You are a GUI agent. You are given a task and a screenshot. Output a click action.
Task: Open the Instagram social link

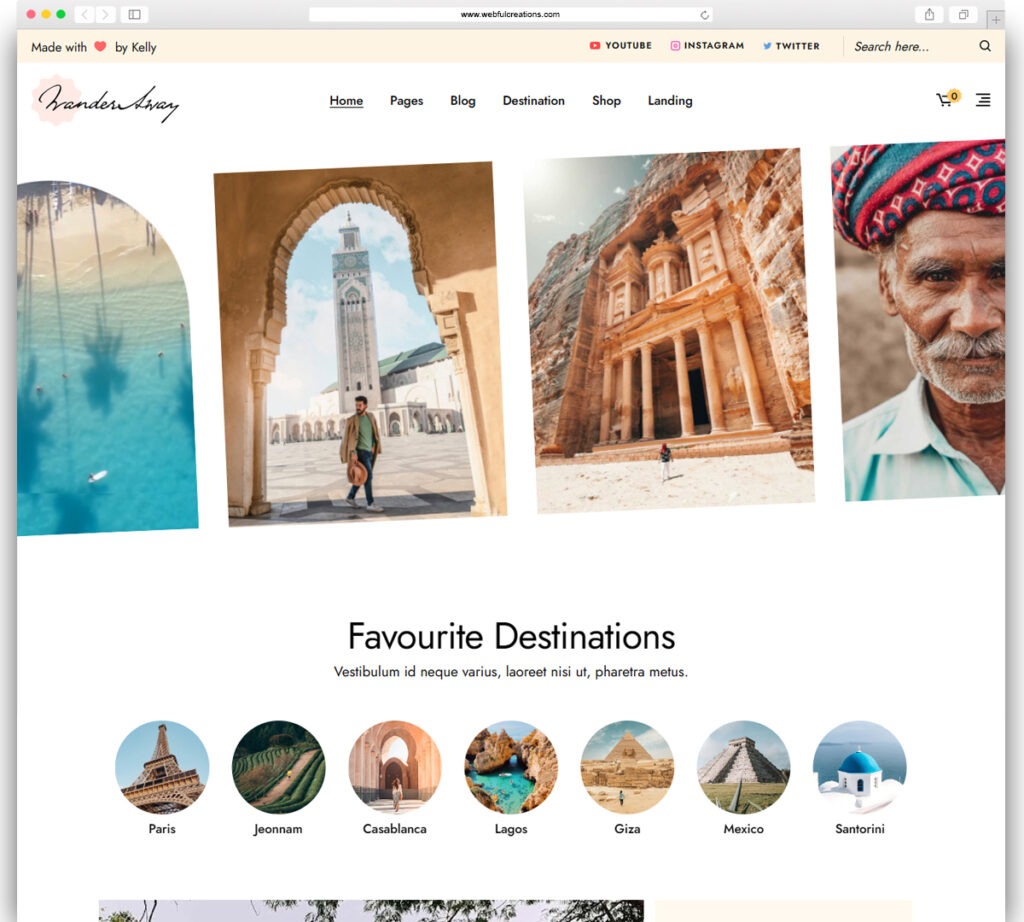707,46
